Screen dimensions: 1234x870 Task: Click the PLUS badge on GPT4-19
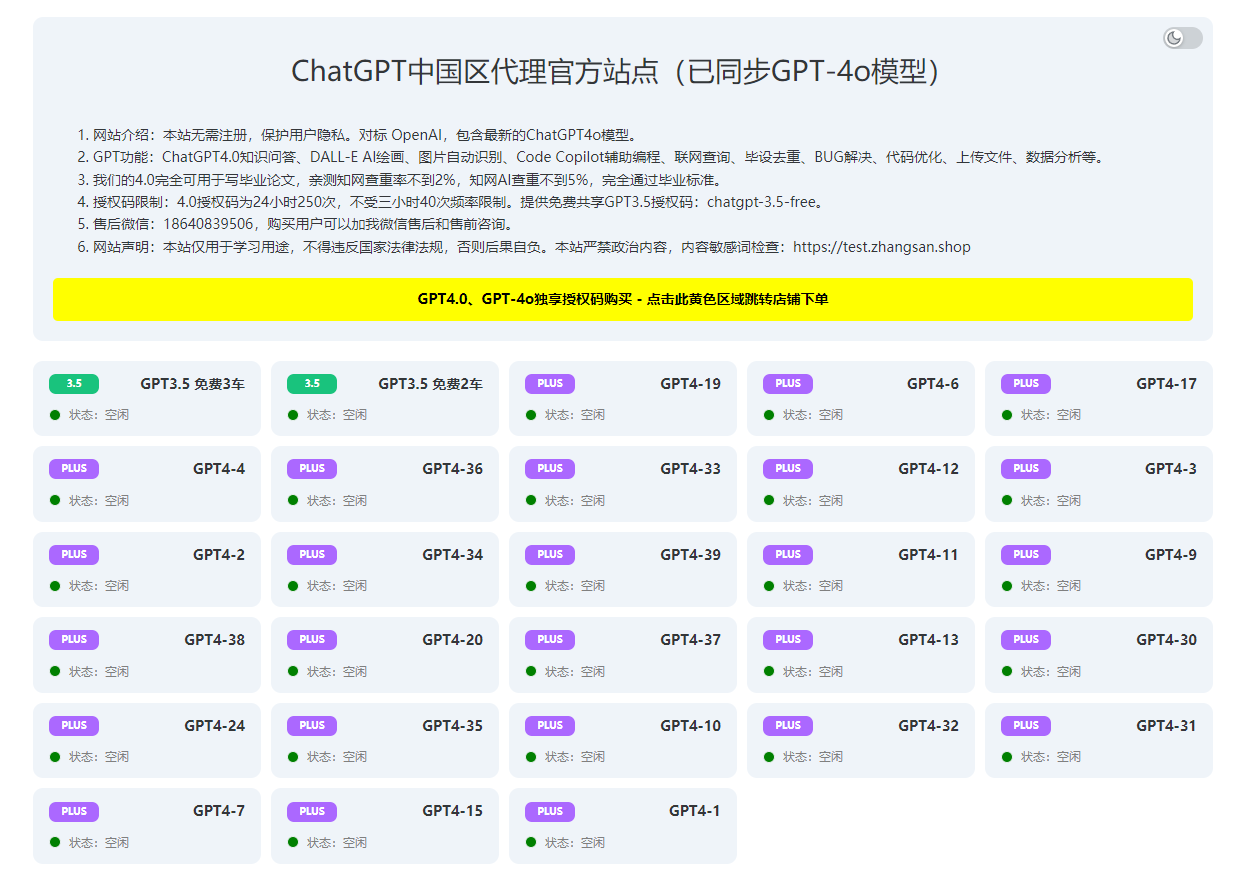(550, 383)
